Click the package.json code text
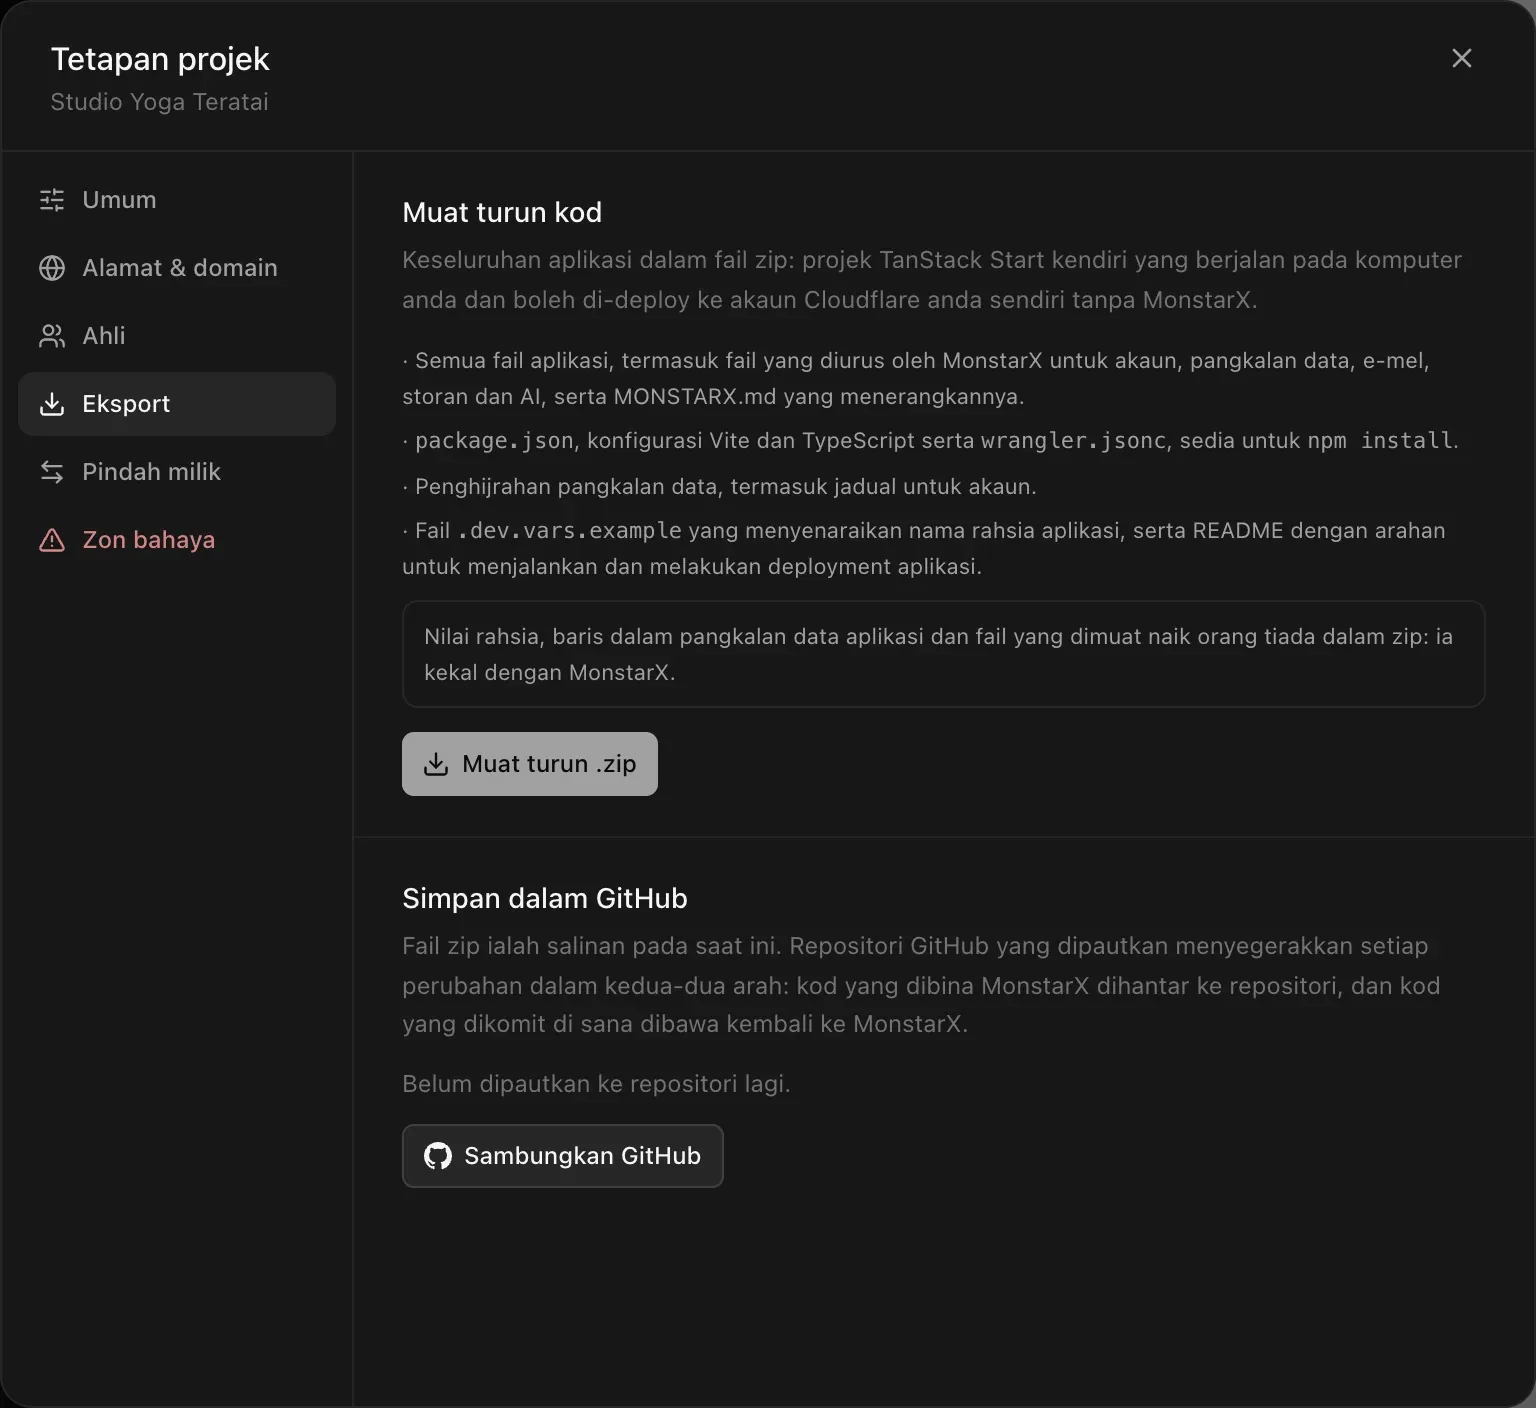Image resolution: width=1536 pixels, height=1408 pixels. point(494,441)
